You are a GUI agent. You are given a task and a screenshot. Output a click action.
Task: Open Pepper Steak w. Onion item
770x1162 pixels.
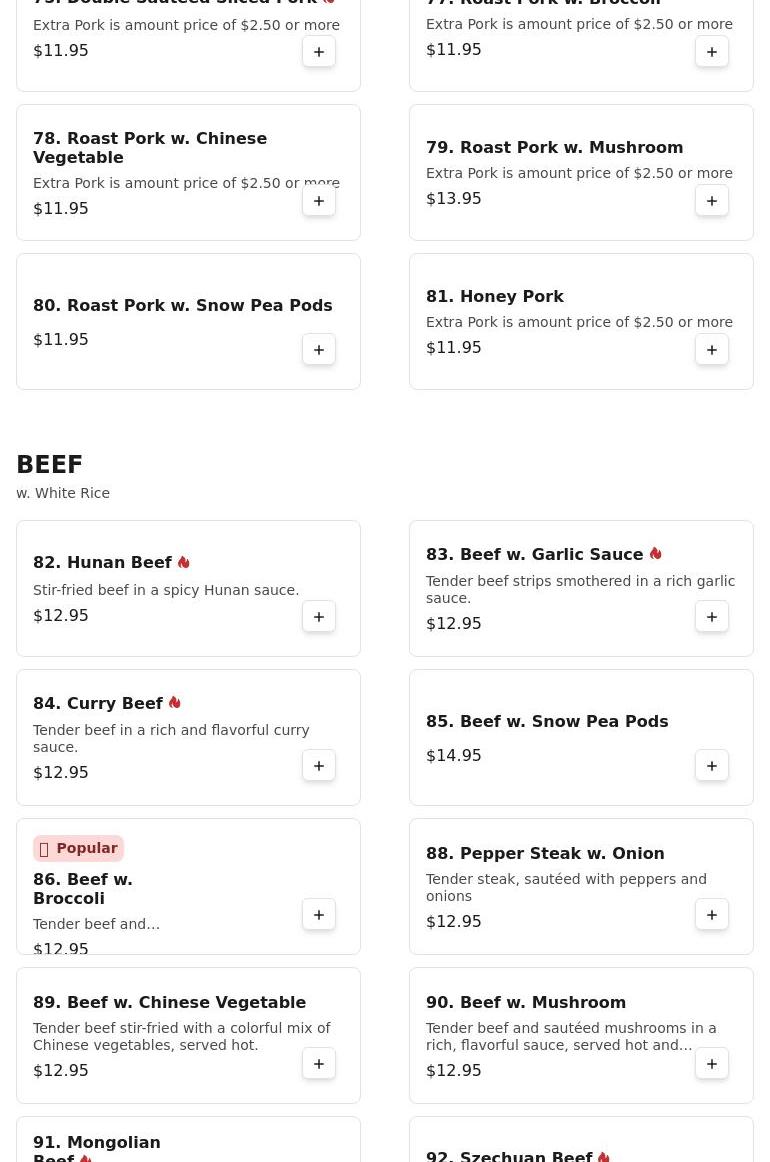point(545,854)
